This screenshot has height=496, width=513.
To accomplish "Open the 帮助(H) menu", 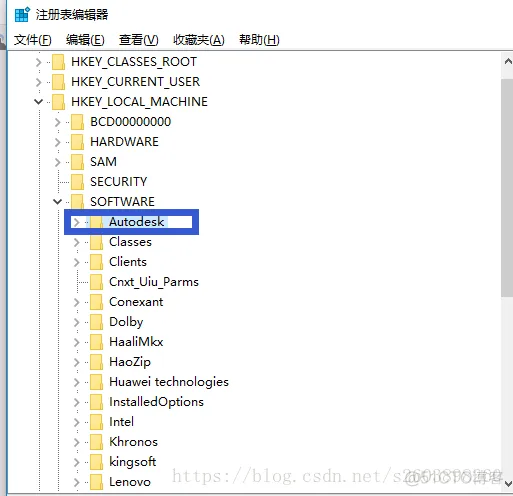I will click(x=259, y=40).
